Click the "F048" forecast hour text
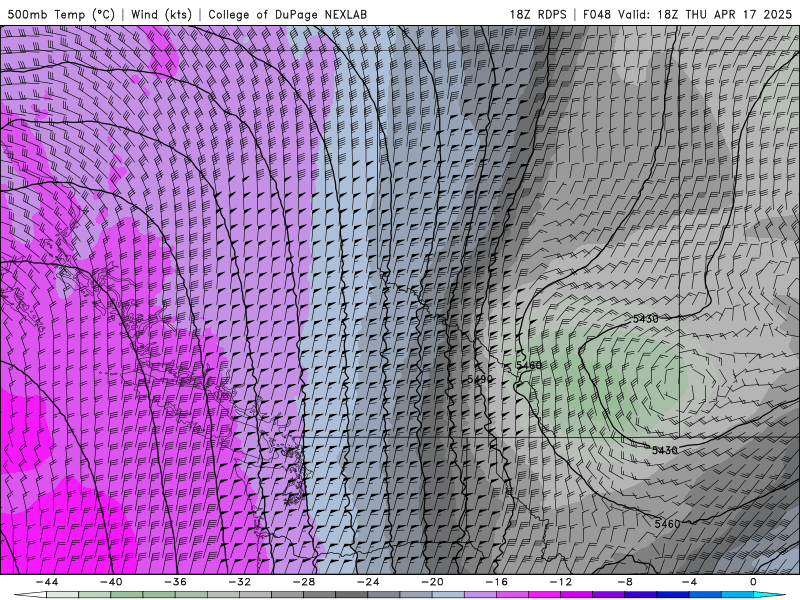800x600 pixels. point(596,14)
